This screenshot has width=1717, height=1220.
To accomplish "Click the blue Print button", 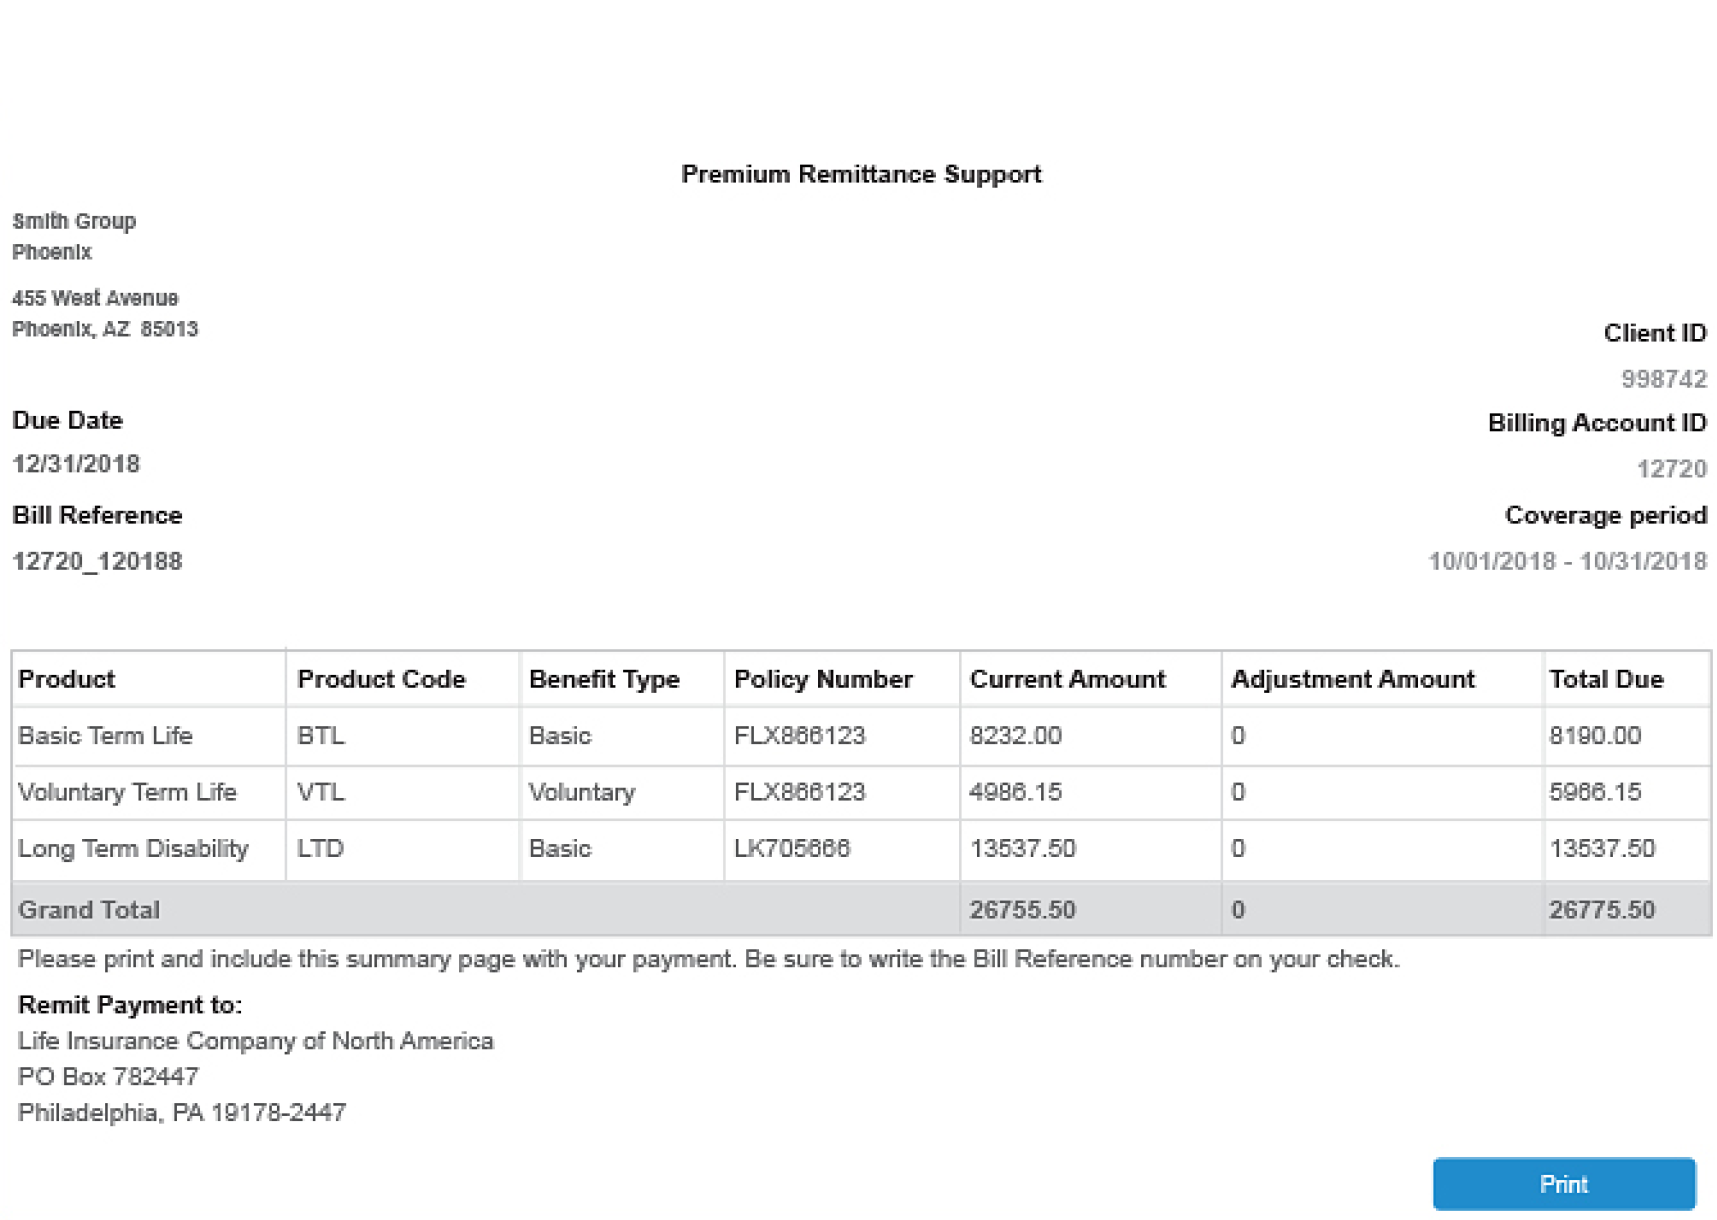I will [x=1562, y=1184].
